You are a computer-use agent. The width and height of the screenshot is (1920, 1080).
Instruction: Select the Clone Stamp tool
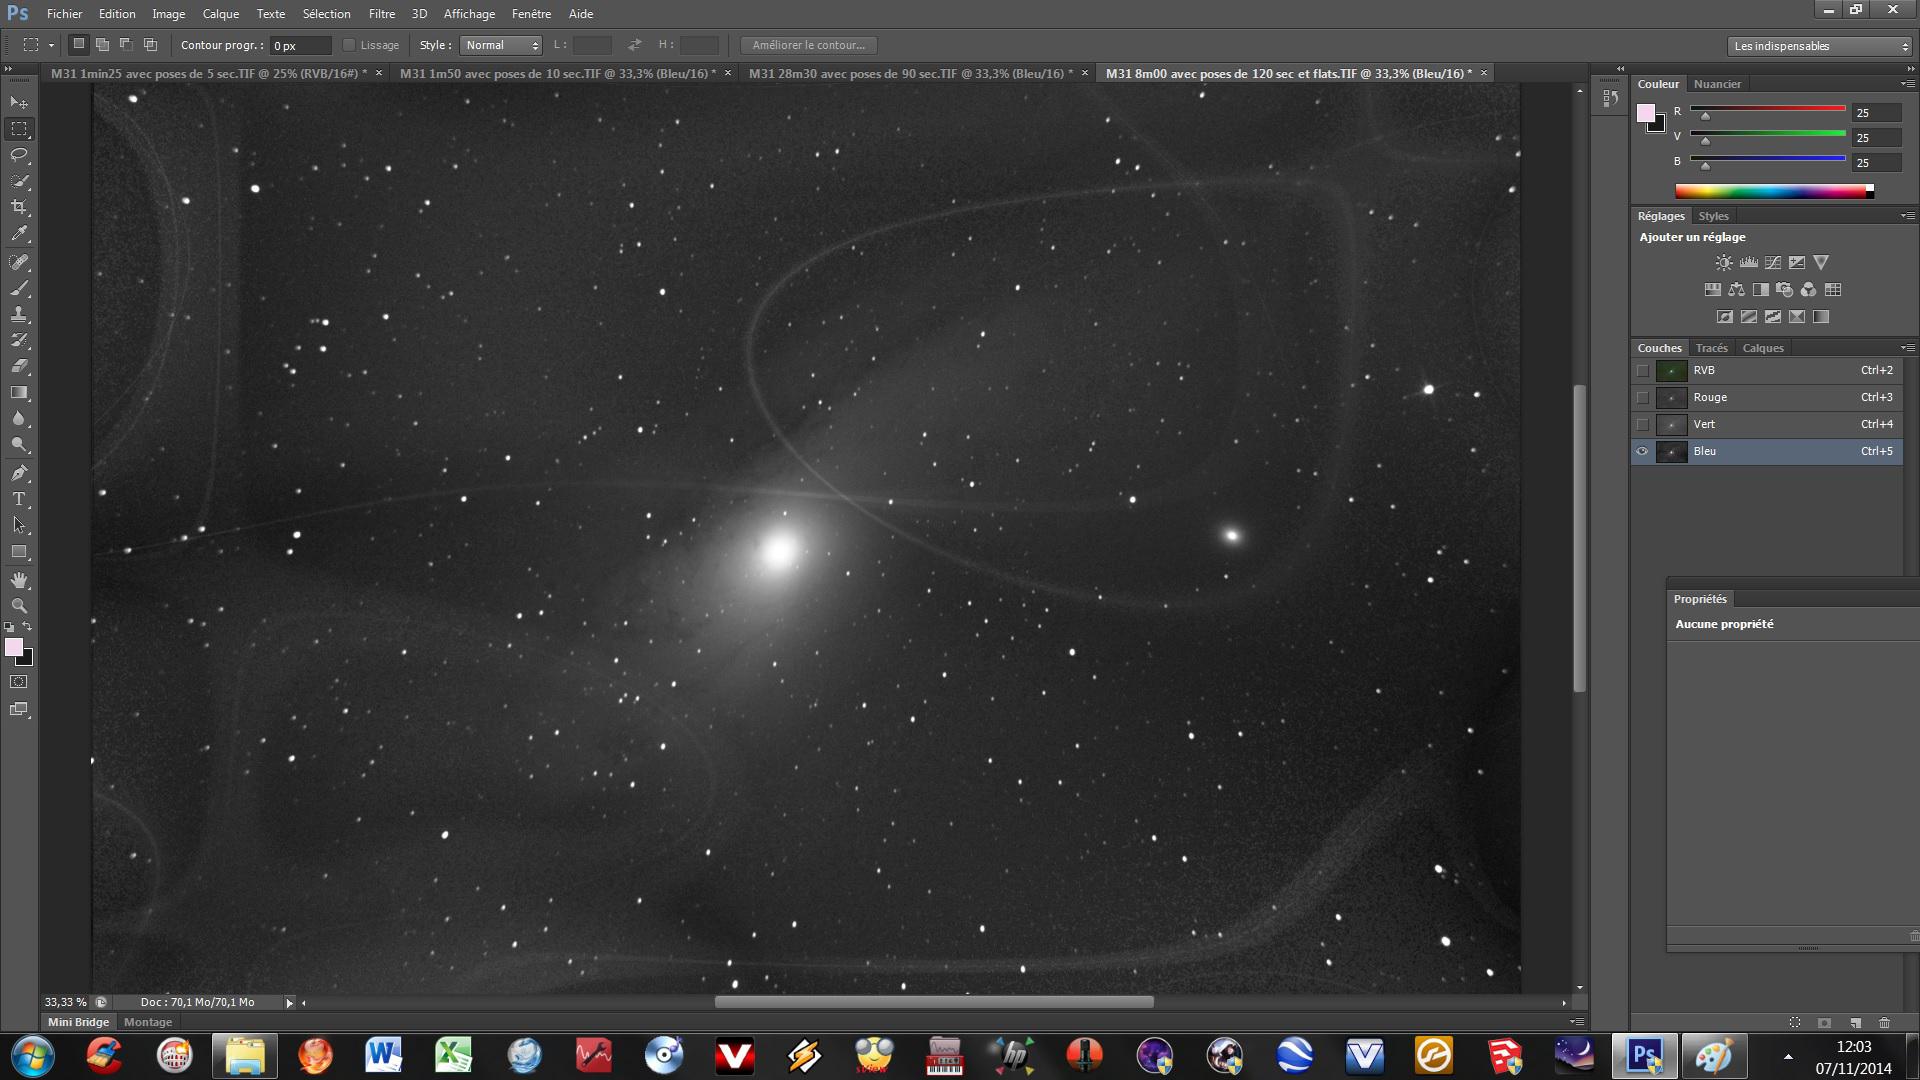[19, 315]
